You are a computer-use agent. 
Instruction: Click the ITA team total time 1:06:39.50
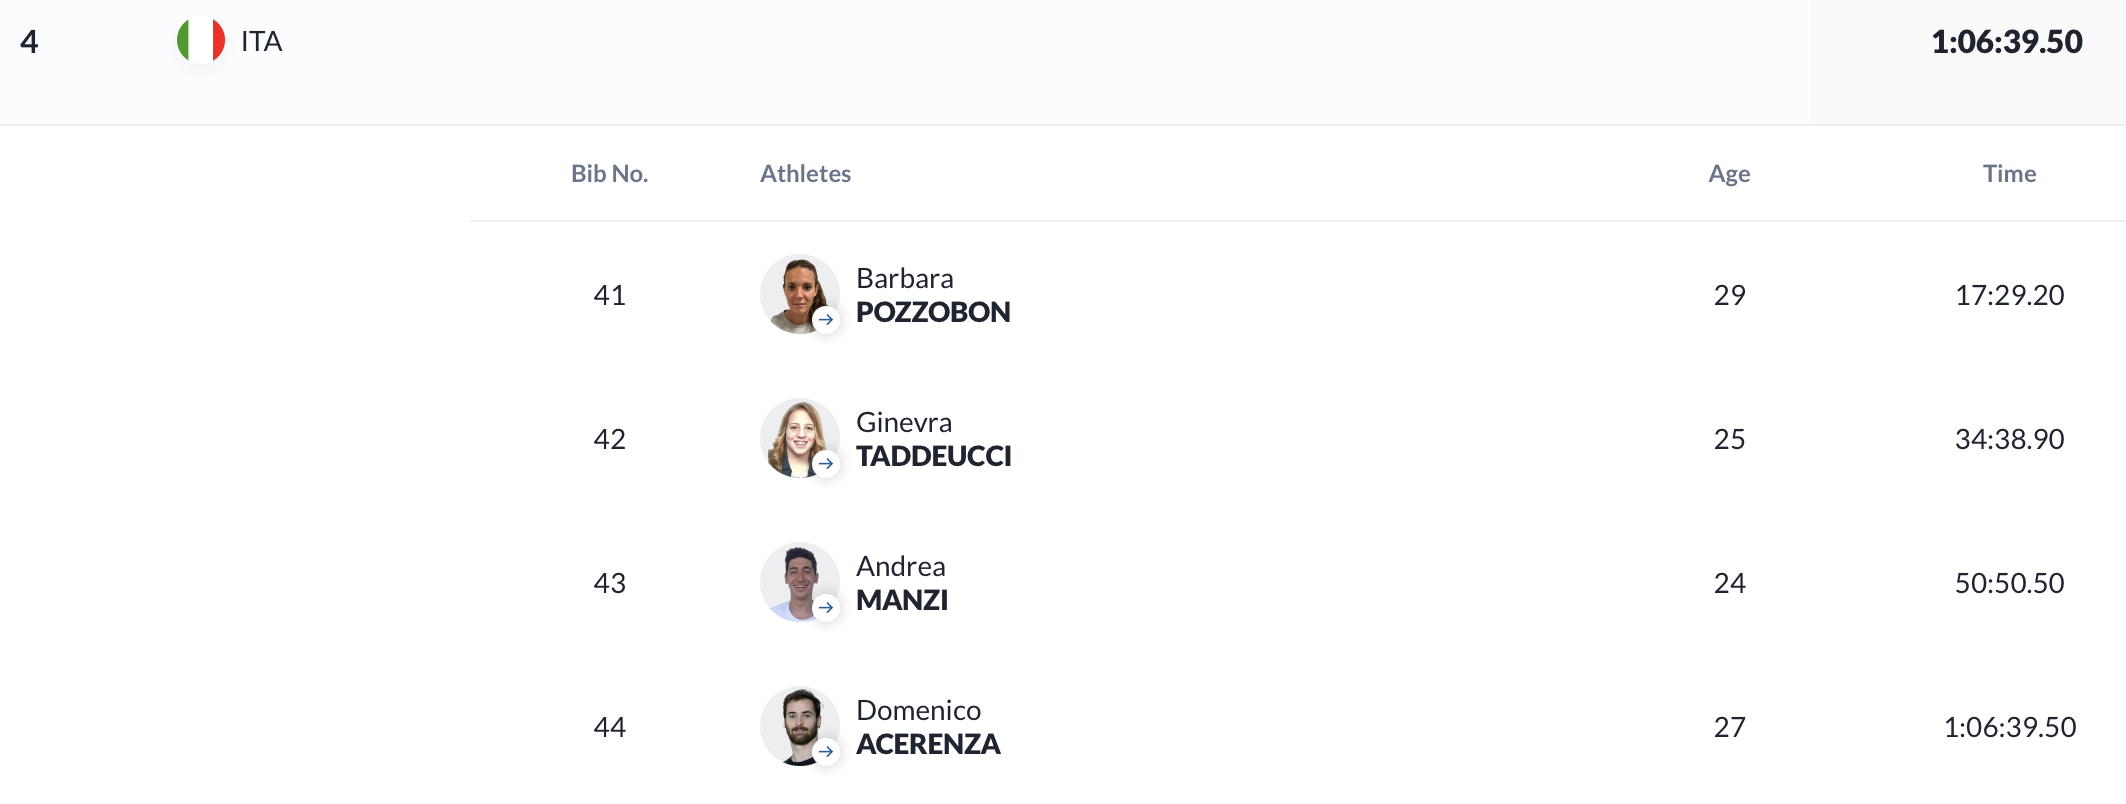2006,42
